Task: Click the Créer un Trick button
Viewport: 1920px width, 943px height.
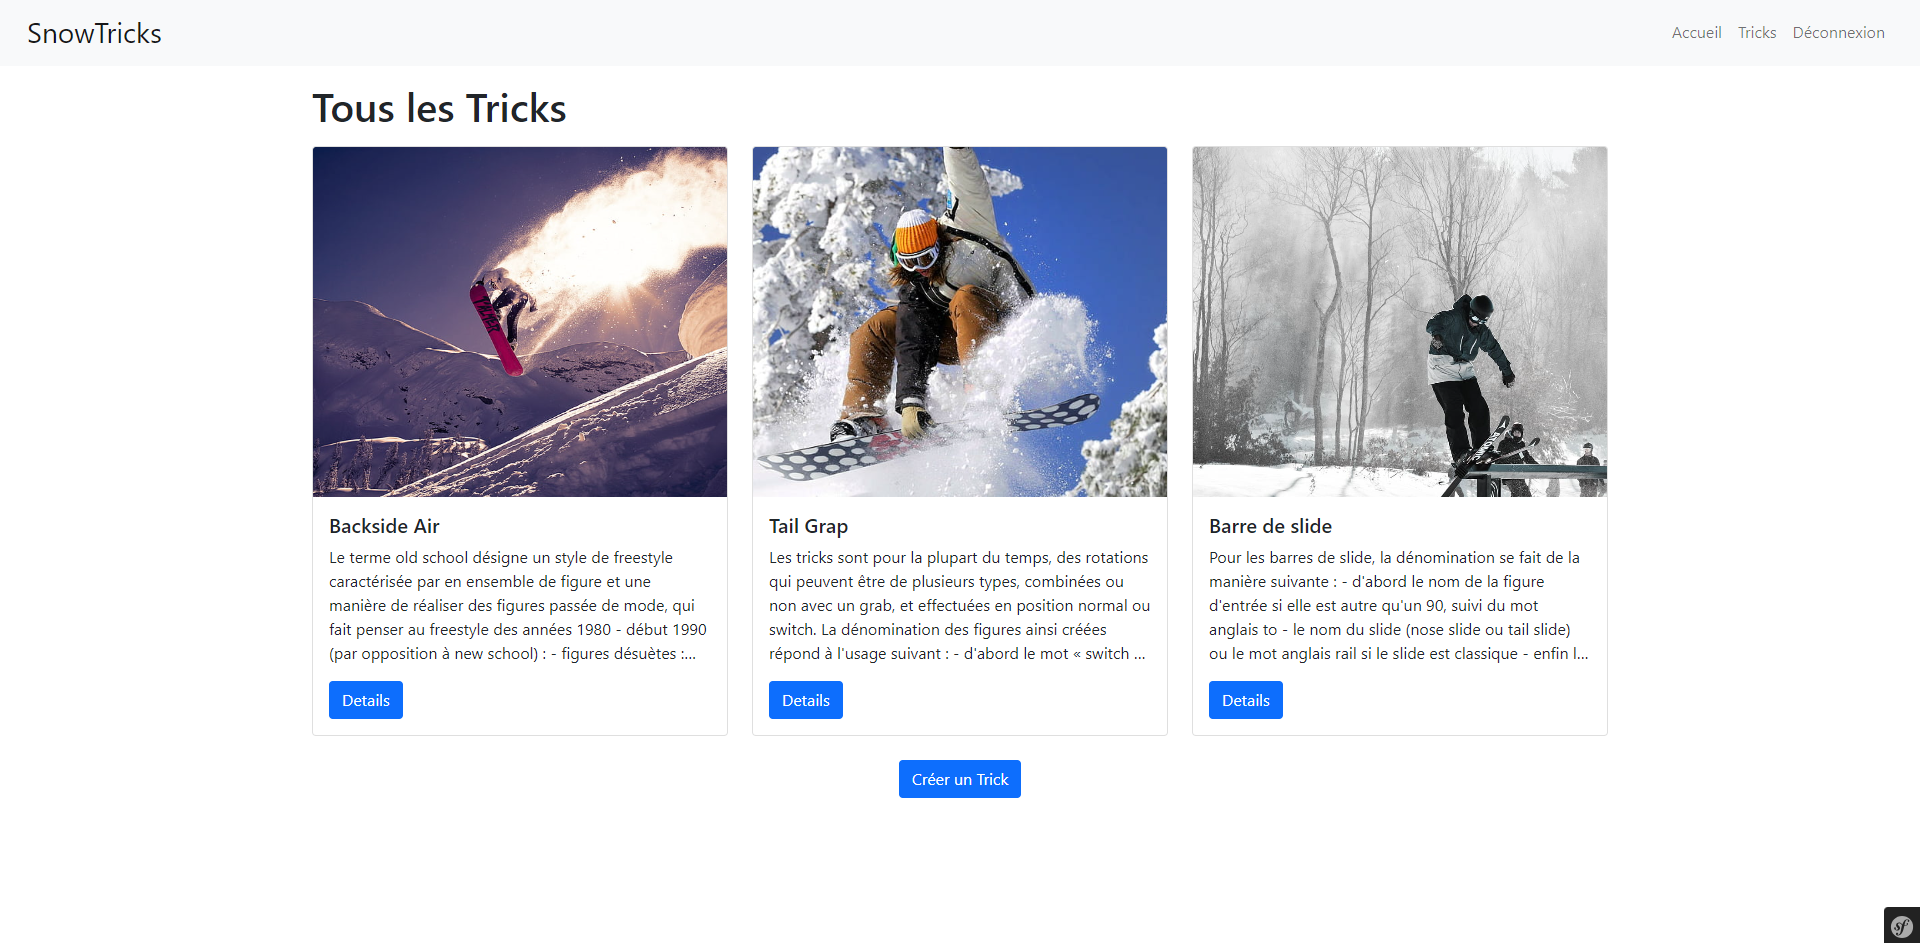Action: click(960, 779)
